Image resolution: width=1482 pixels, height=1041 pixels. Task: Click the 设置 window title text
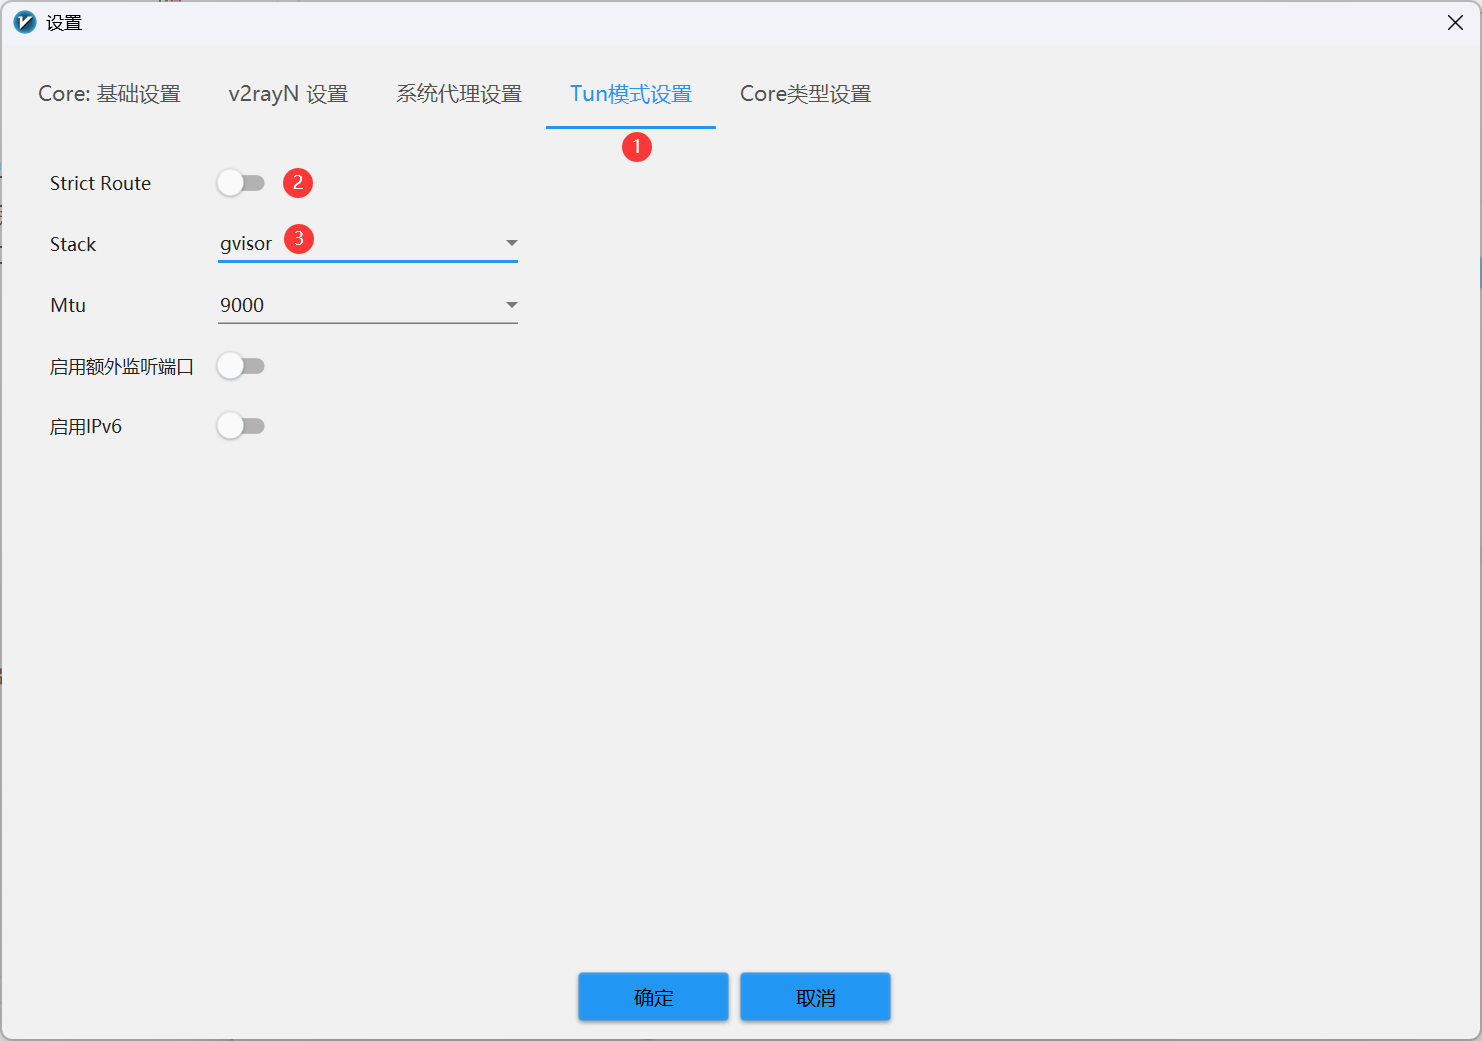point(64,22)
